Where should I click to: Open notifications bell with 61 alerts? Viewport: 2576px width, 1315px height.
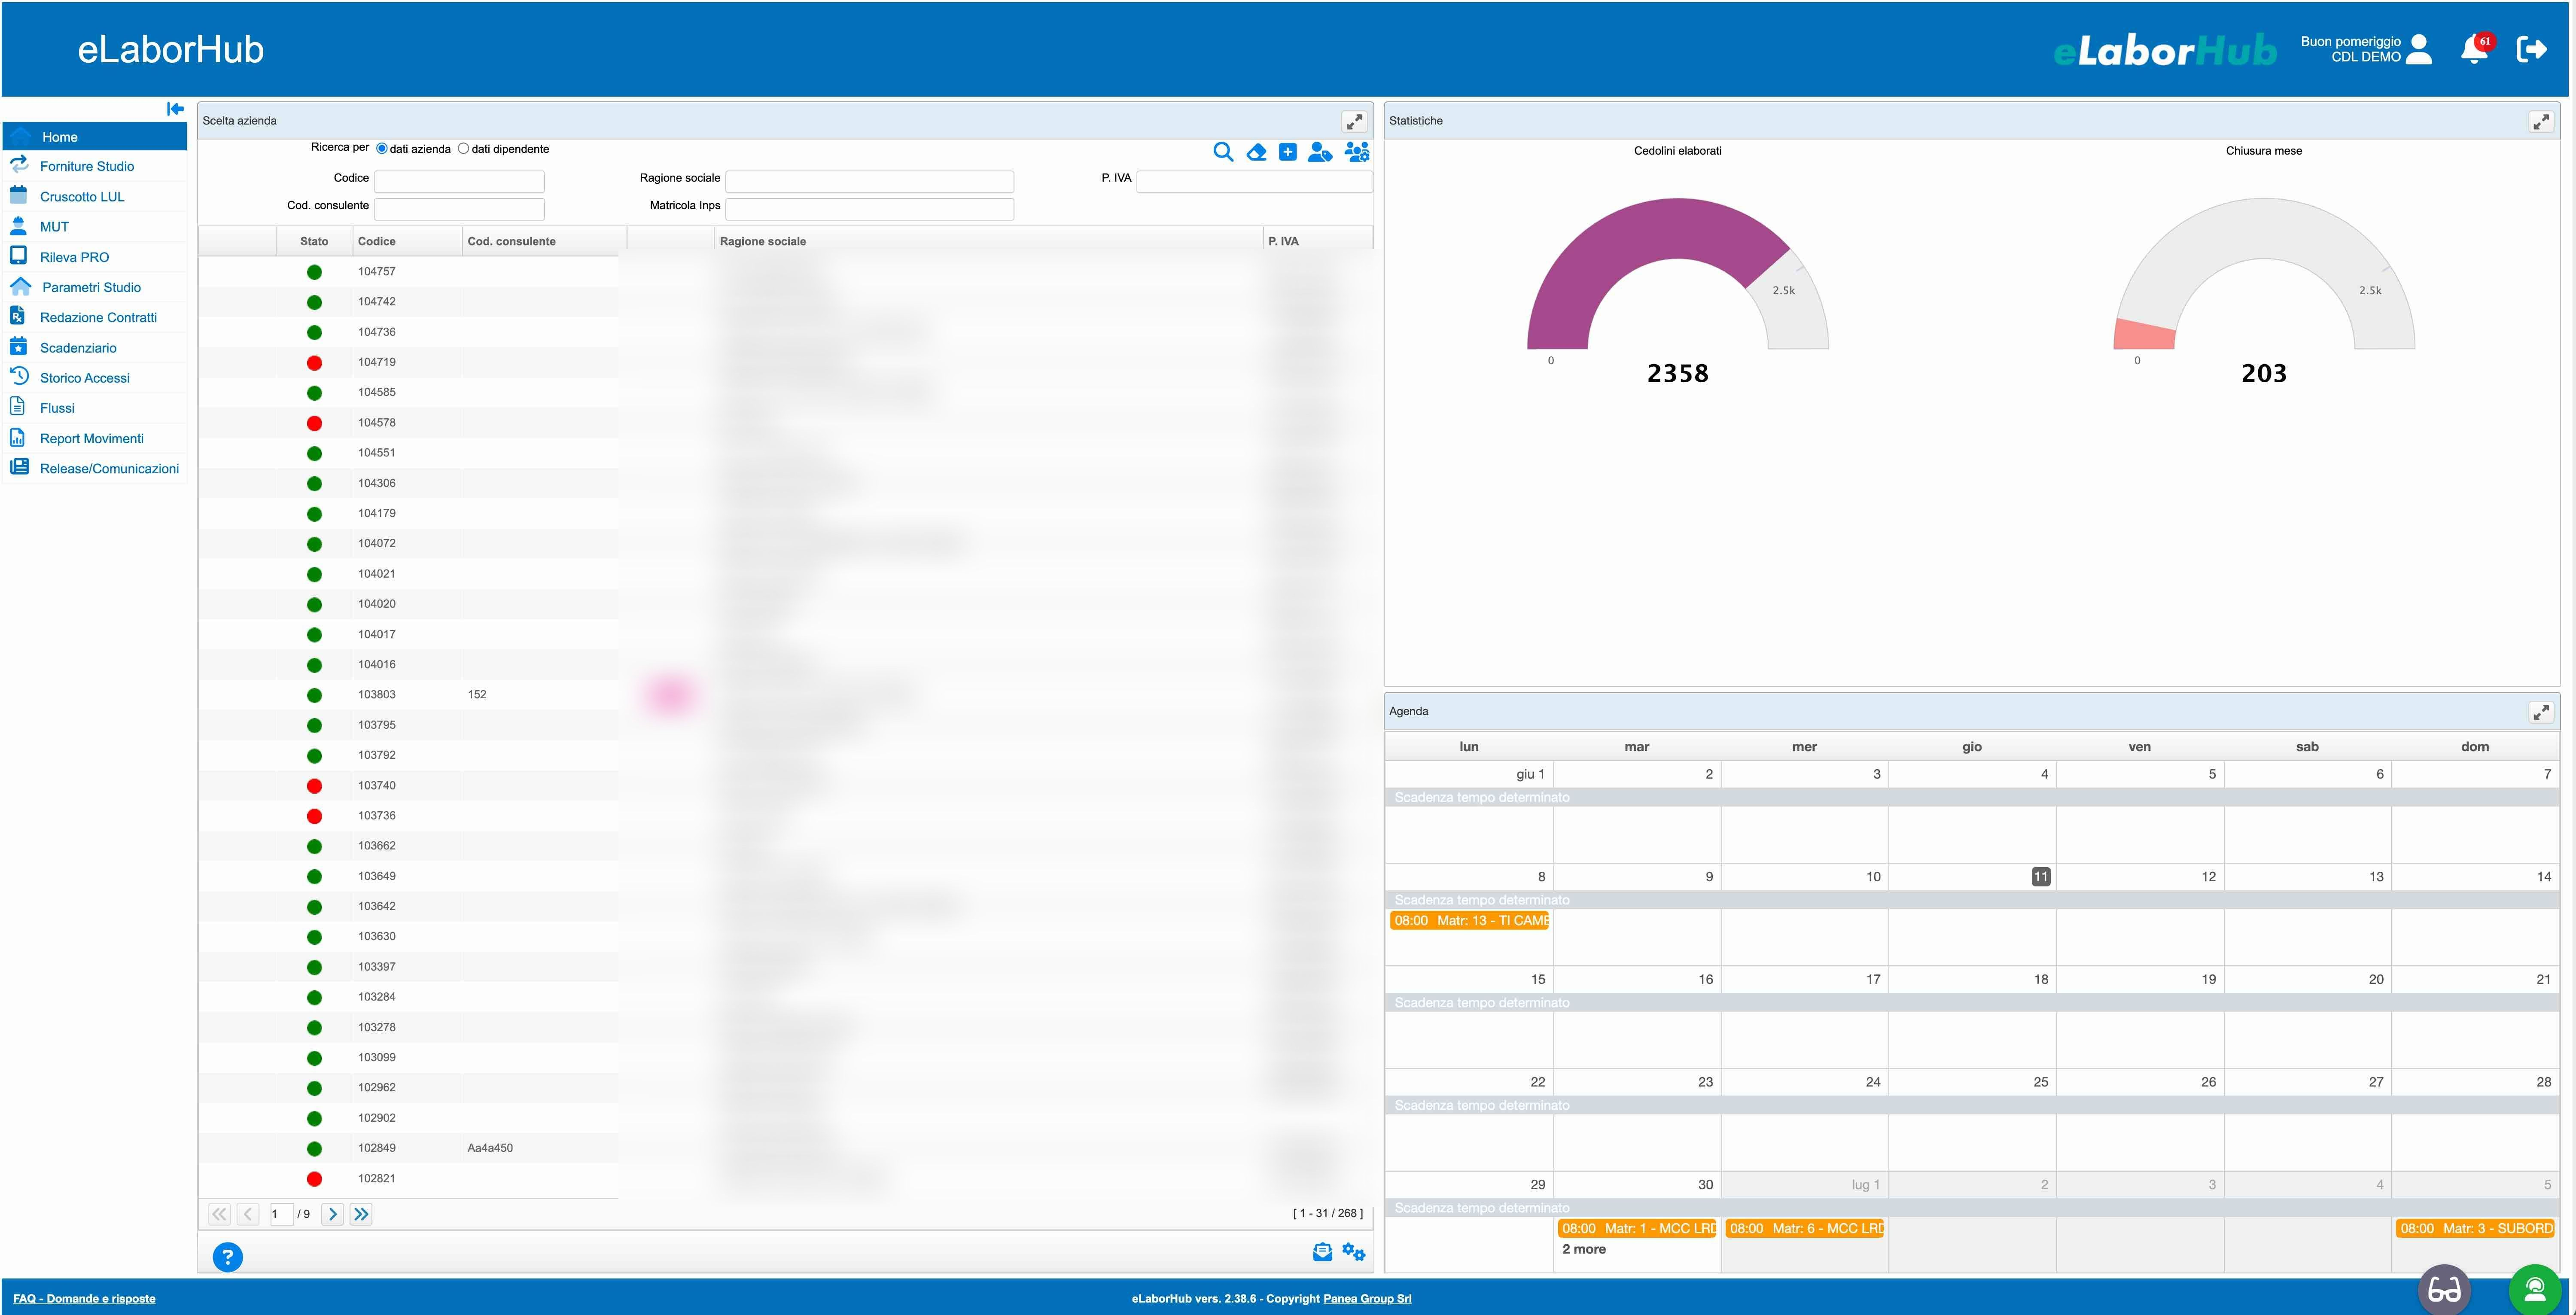[2475, 49]
